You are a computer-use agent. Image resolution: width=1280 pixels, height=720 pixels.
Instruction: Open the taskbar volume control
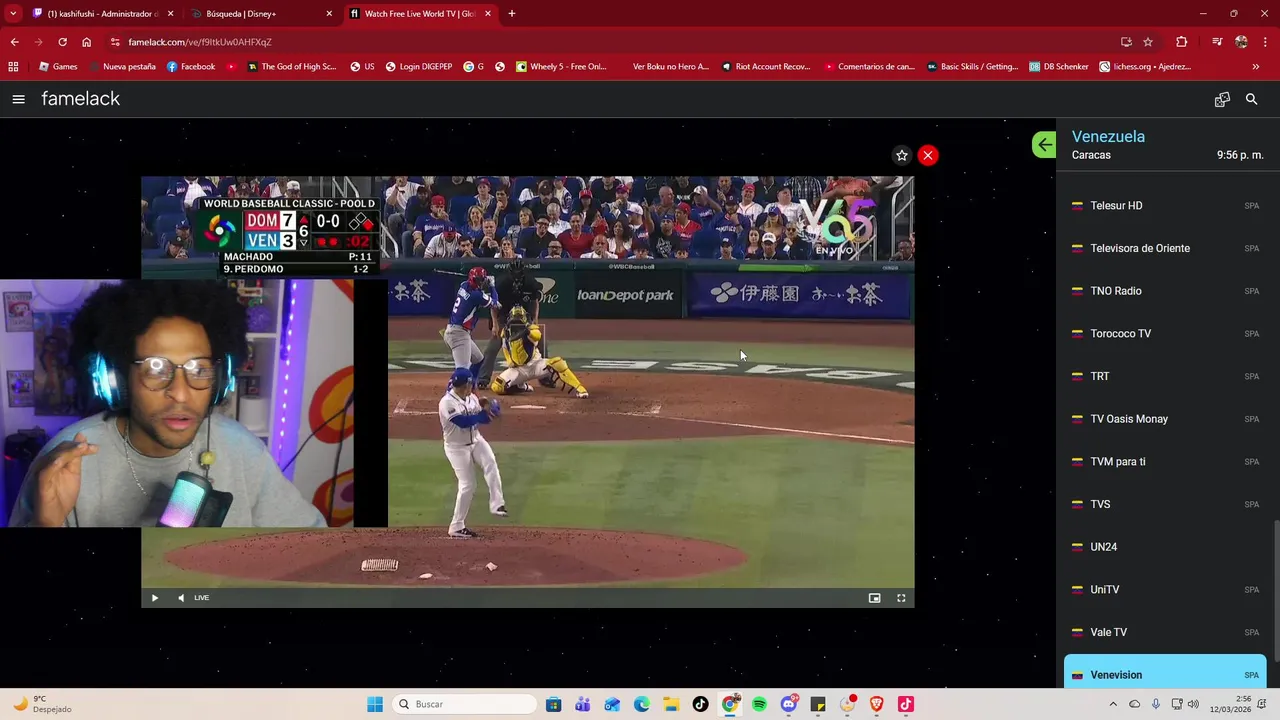pyautogui.click(x=1193, y=704)
